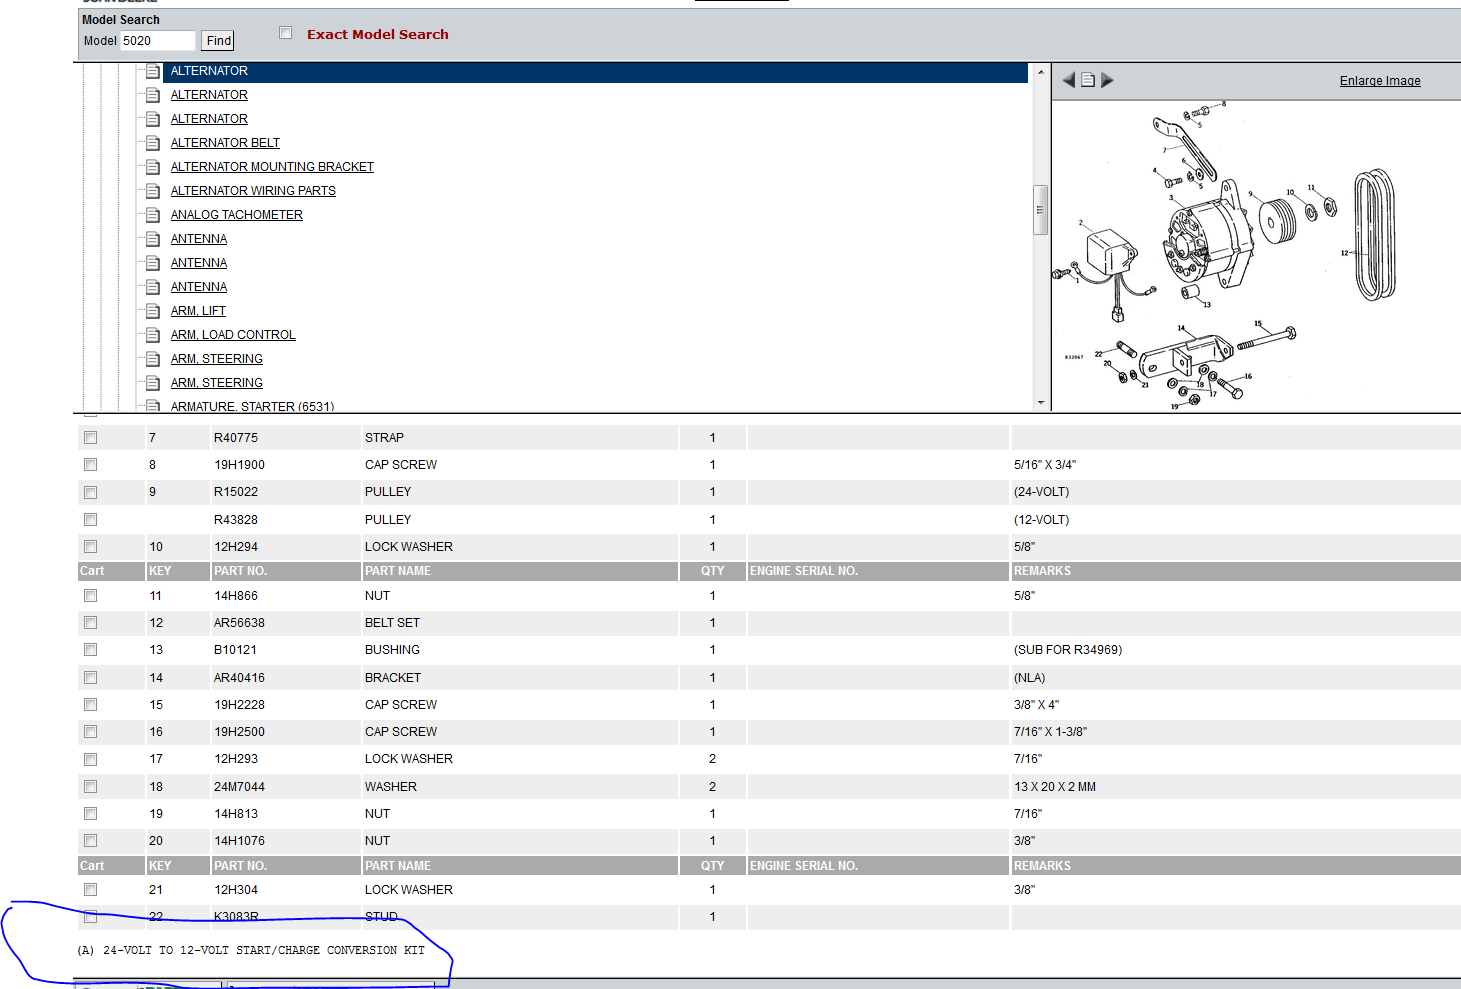Screen dimensions: 1461x989
Task: Select the highlighted ALTERNATOR tree entry
Action: 209,71
